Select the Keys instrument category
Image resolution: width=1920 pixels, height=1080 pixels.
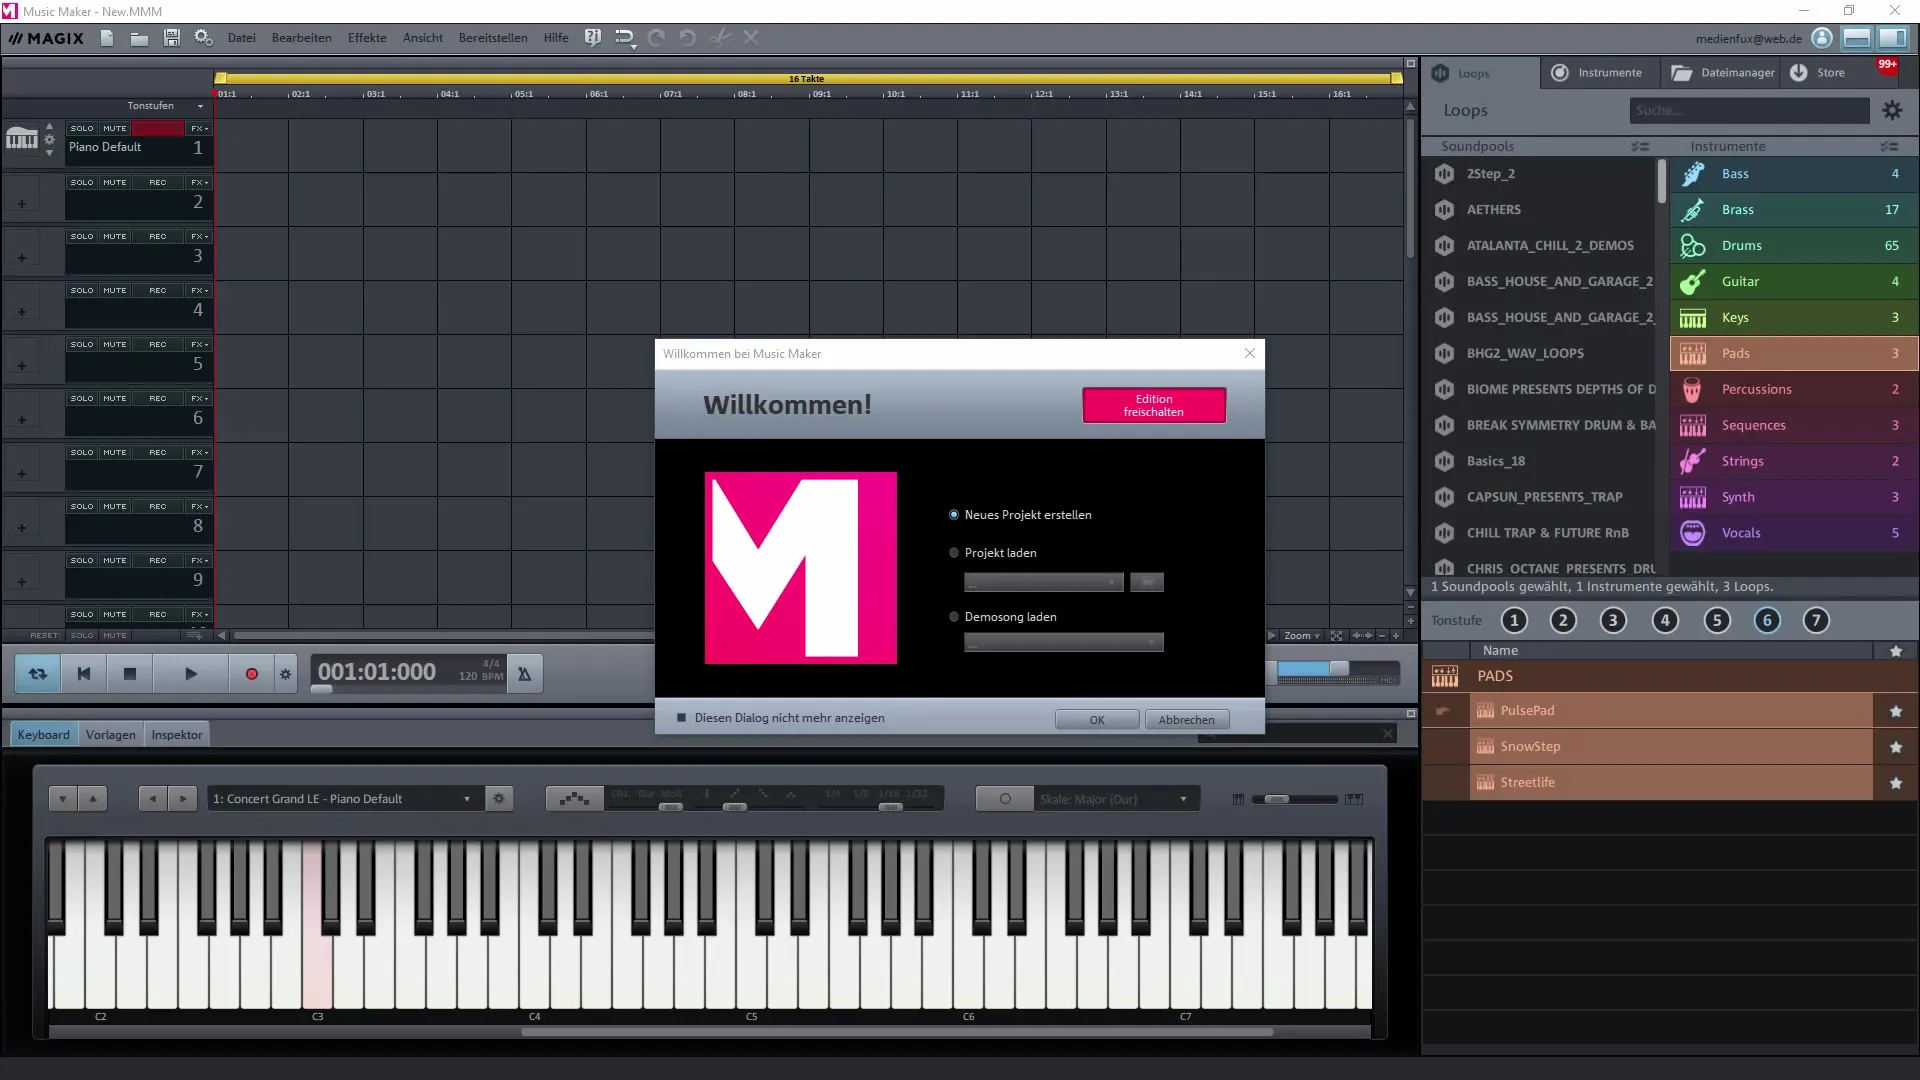click(1793, 318)
